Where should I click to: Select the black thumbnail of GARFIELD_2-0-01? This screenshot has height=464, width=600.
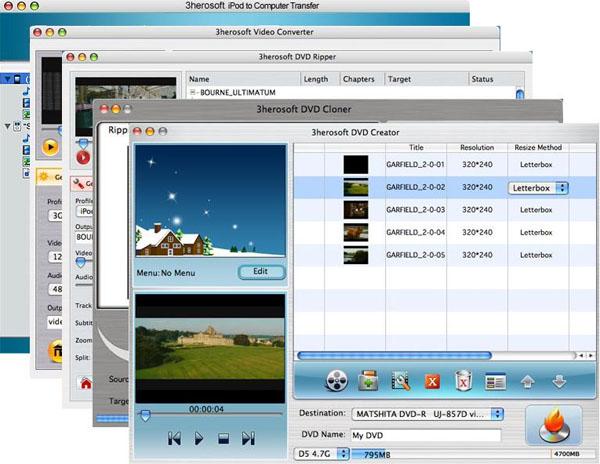coord(356,164)
